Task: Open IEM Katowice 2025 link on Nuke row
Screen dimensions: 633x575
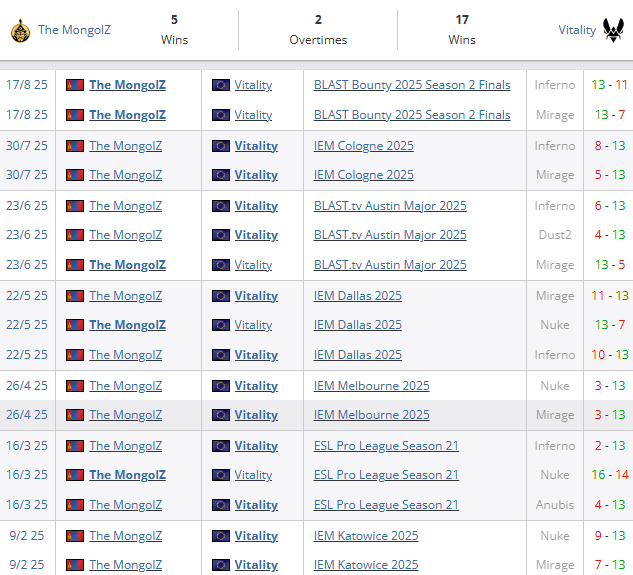Action: [x=366, y=536]
